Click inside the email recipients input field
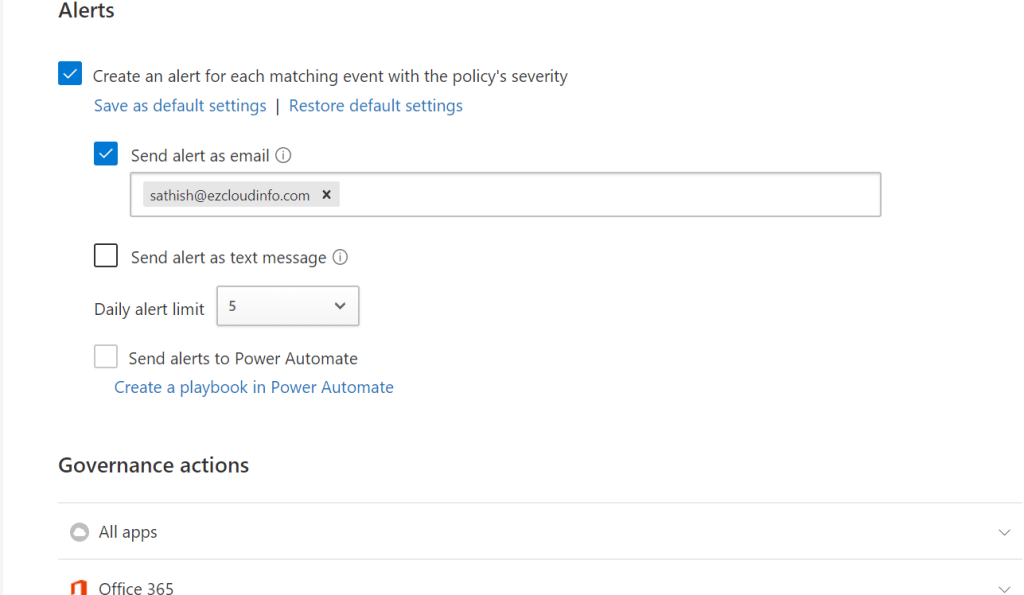 (600, 195)
